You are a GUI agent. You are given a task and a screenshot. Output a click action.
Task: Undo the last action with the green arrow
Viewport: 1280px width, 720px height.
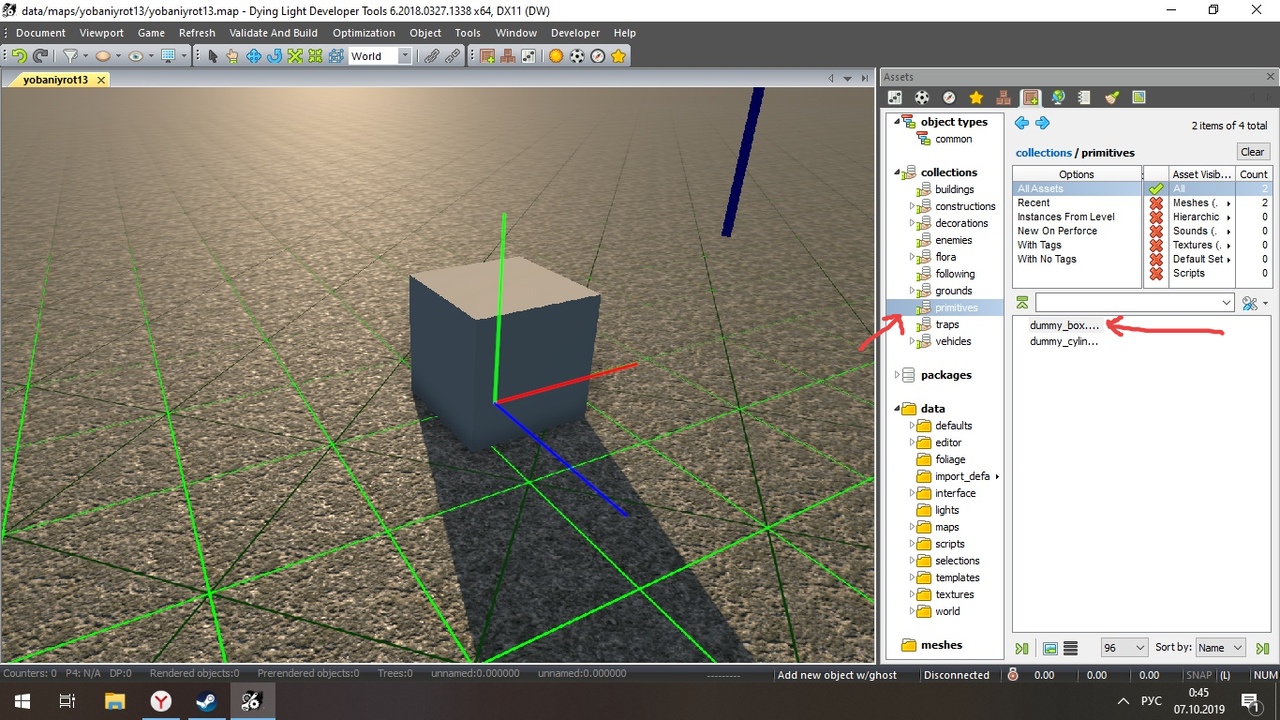point(19,56)
